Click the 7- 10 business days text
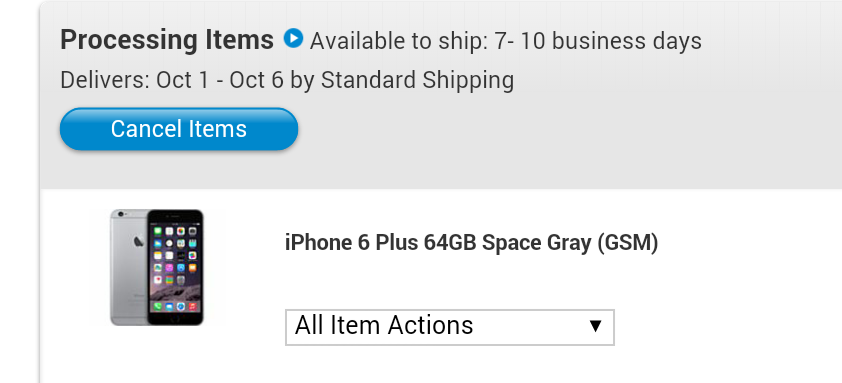 (598, 41)
